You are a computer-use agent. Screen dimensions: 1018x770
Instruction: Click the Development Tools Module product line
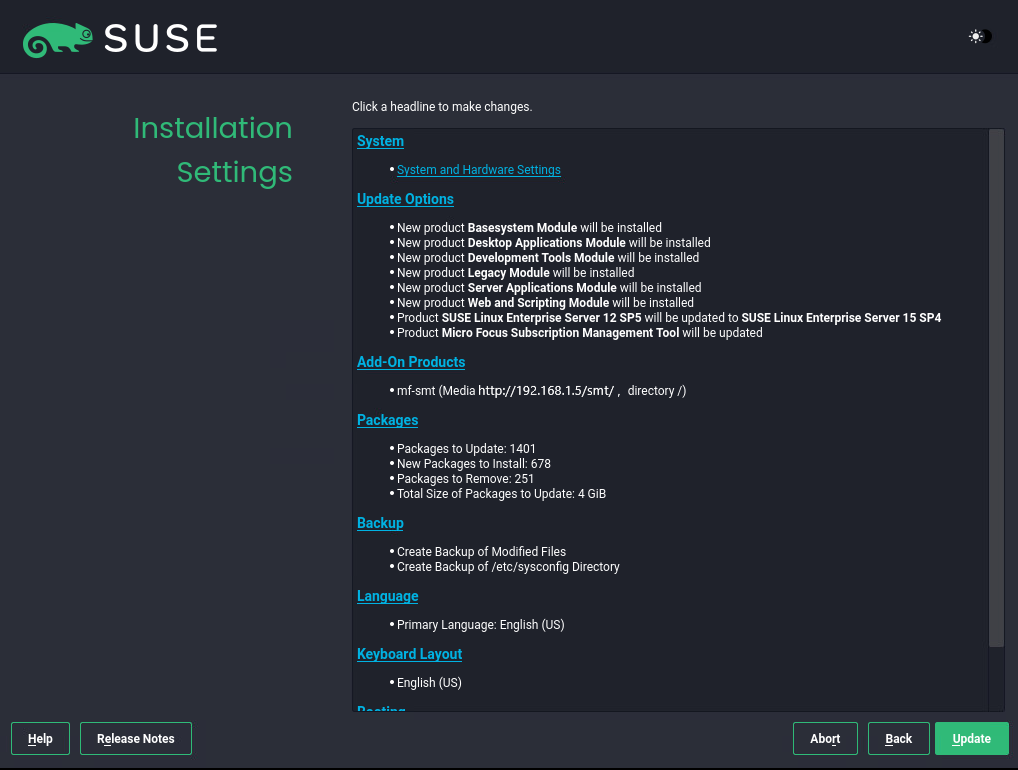pos(548,258)
